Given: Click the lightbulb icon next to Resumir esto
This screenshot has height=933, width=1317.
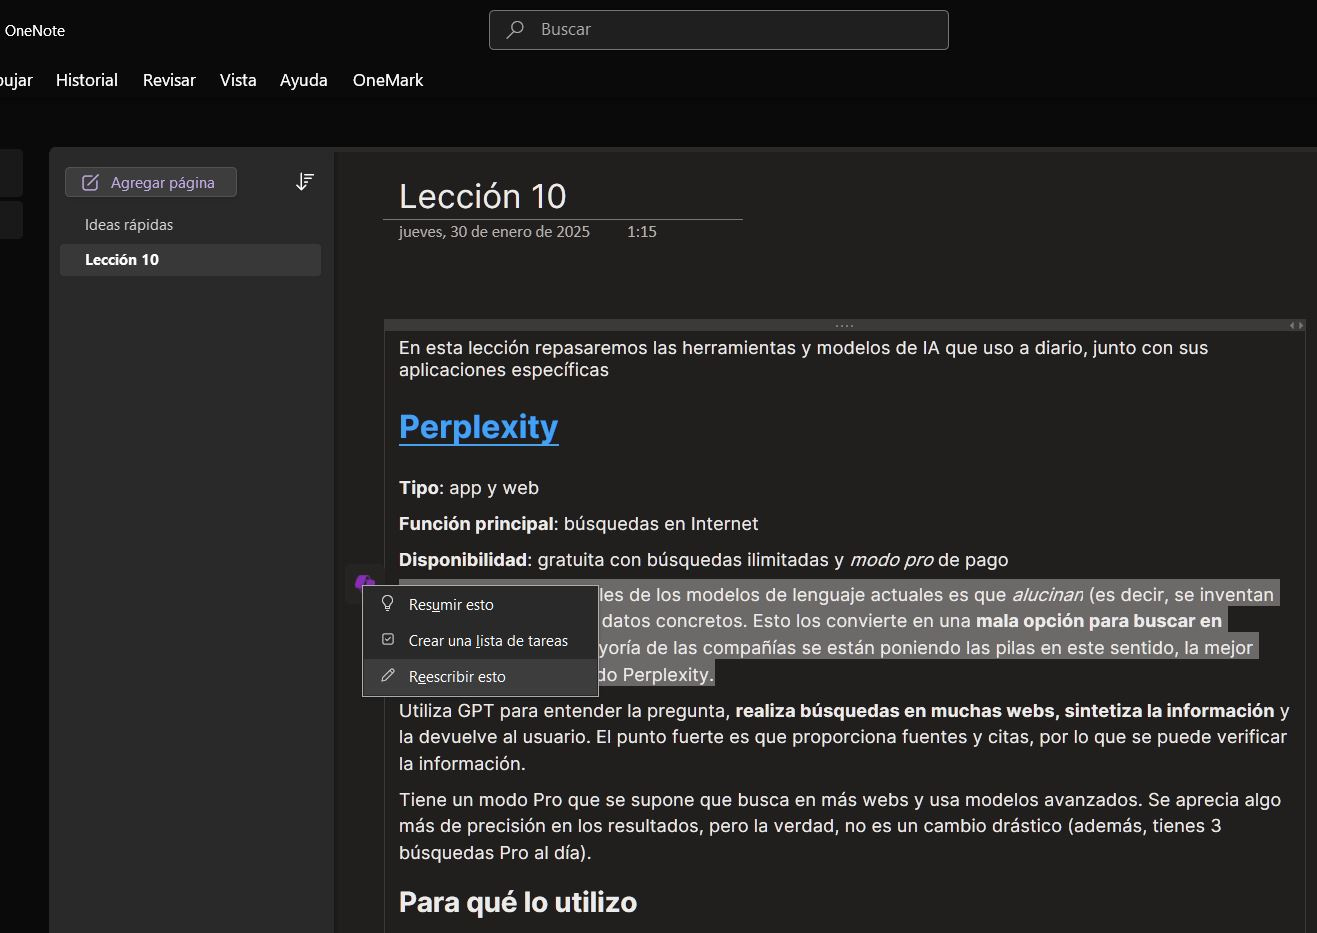Looking at the screenshot, I should [x=388, y=604].
